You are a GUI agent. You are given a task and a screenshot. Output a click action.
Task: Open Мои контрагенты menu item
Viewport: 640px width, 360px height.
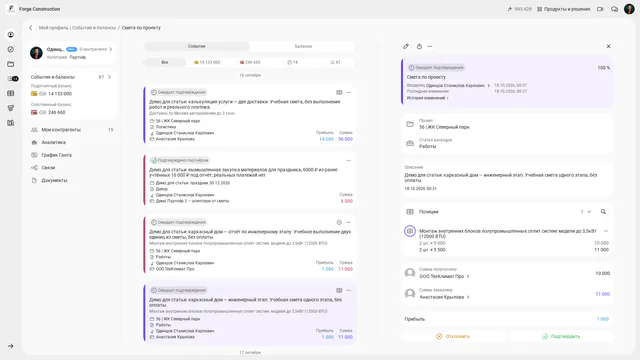72,130
